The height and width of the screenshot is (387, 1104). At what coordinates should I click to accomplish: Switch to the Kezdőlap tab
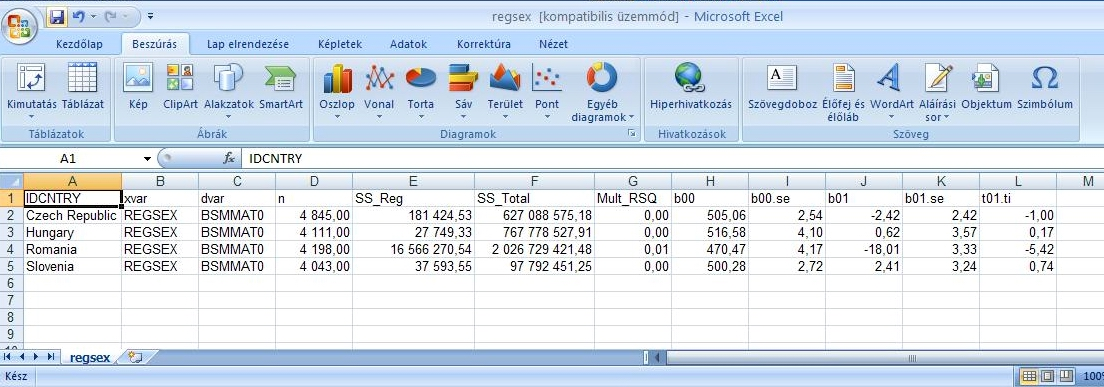tap(79, 44)
